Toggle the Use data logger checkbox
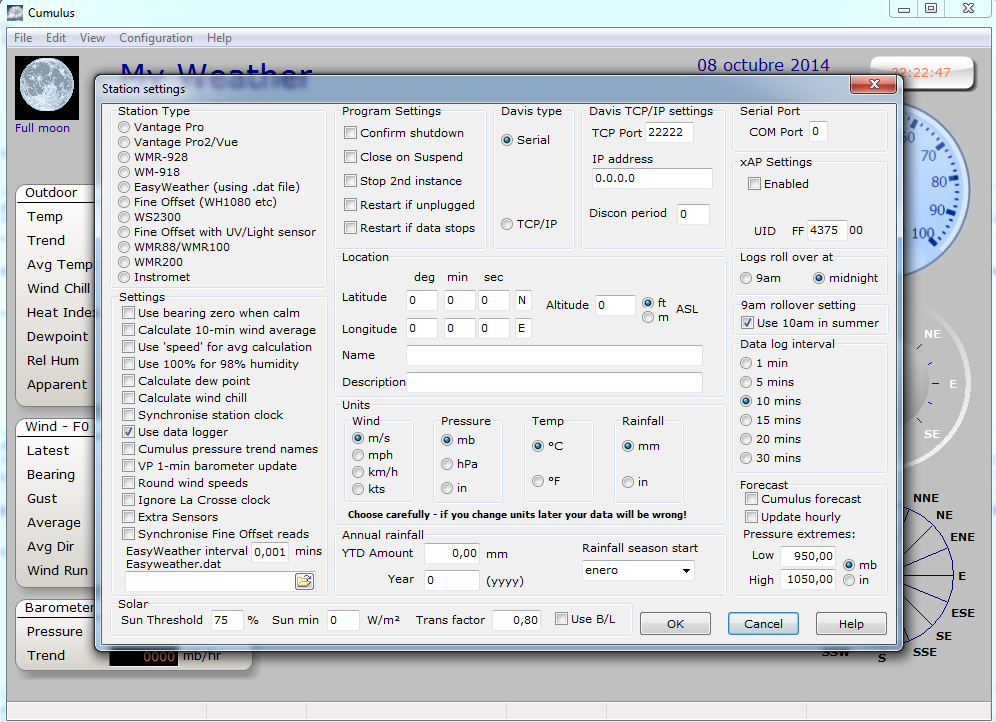The image size is (996, 722). [x=128, y=432]
